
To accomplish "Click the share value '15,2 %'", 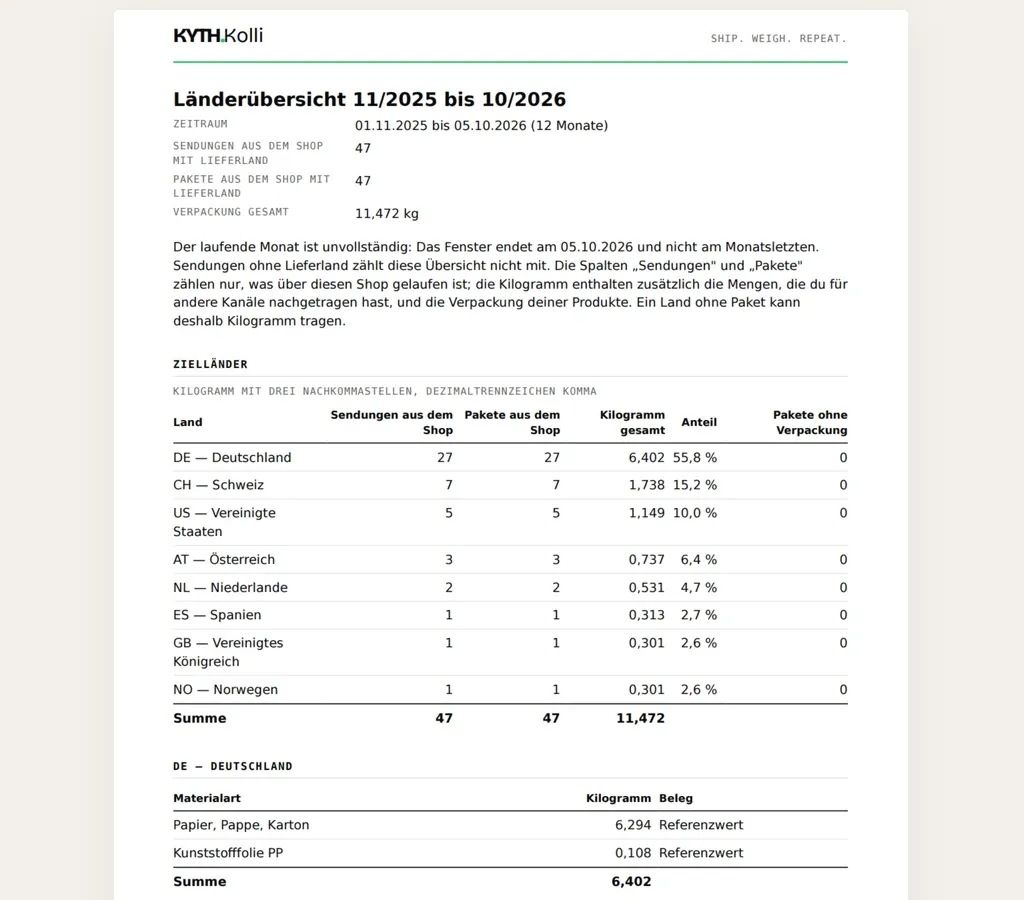I will click(695, 485).
